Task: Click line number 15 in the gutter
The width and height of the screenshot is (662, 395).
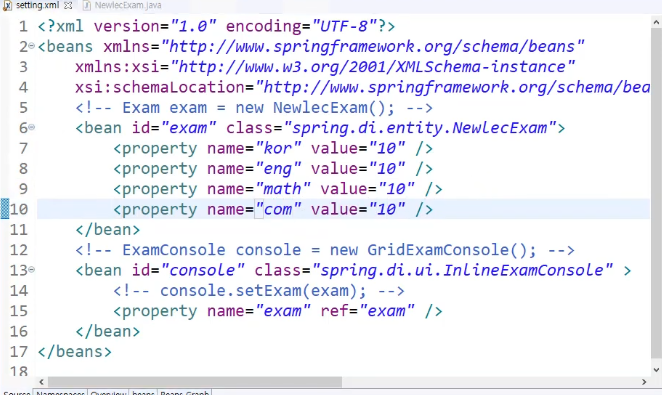Action: tap(19, 311)
